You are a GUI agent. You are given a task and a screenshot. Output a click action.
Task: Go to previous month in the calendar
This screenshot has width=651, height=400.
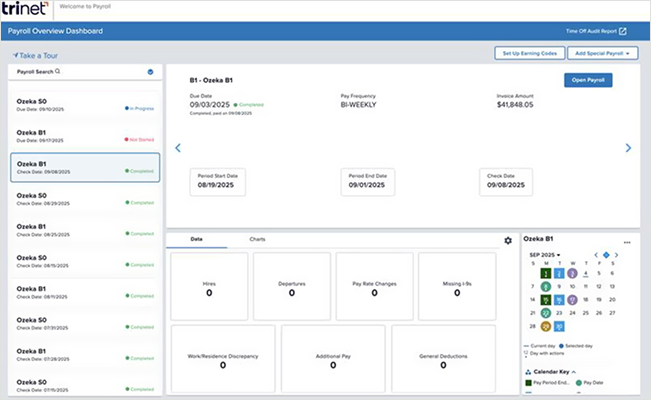[x=596, y=255]
